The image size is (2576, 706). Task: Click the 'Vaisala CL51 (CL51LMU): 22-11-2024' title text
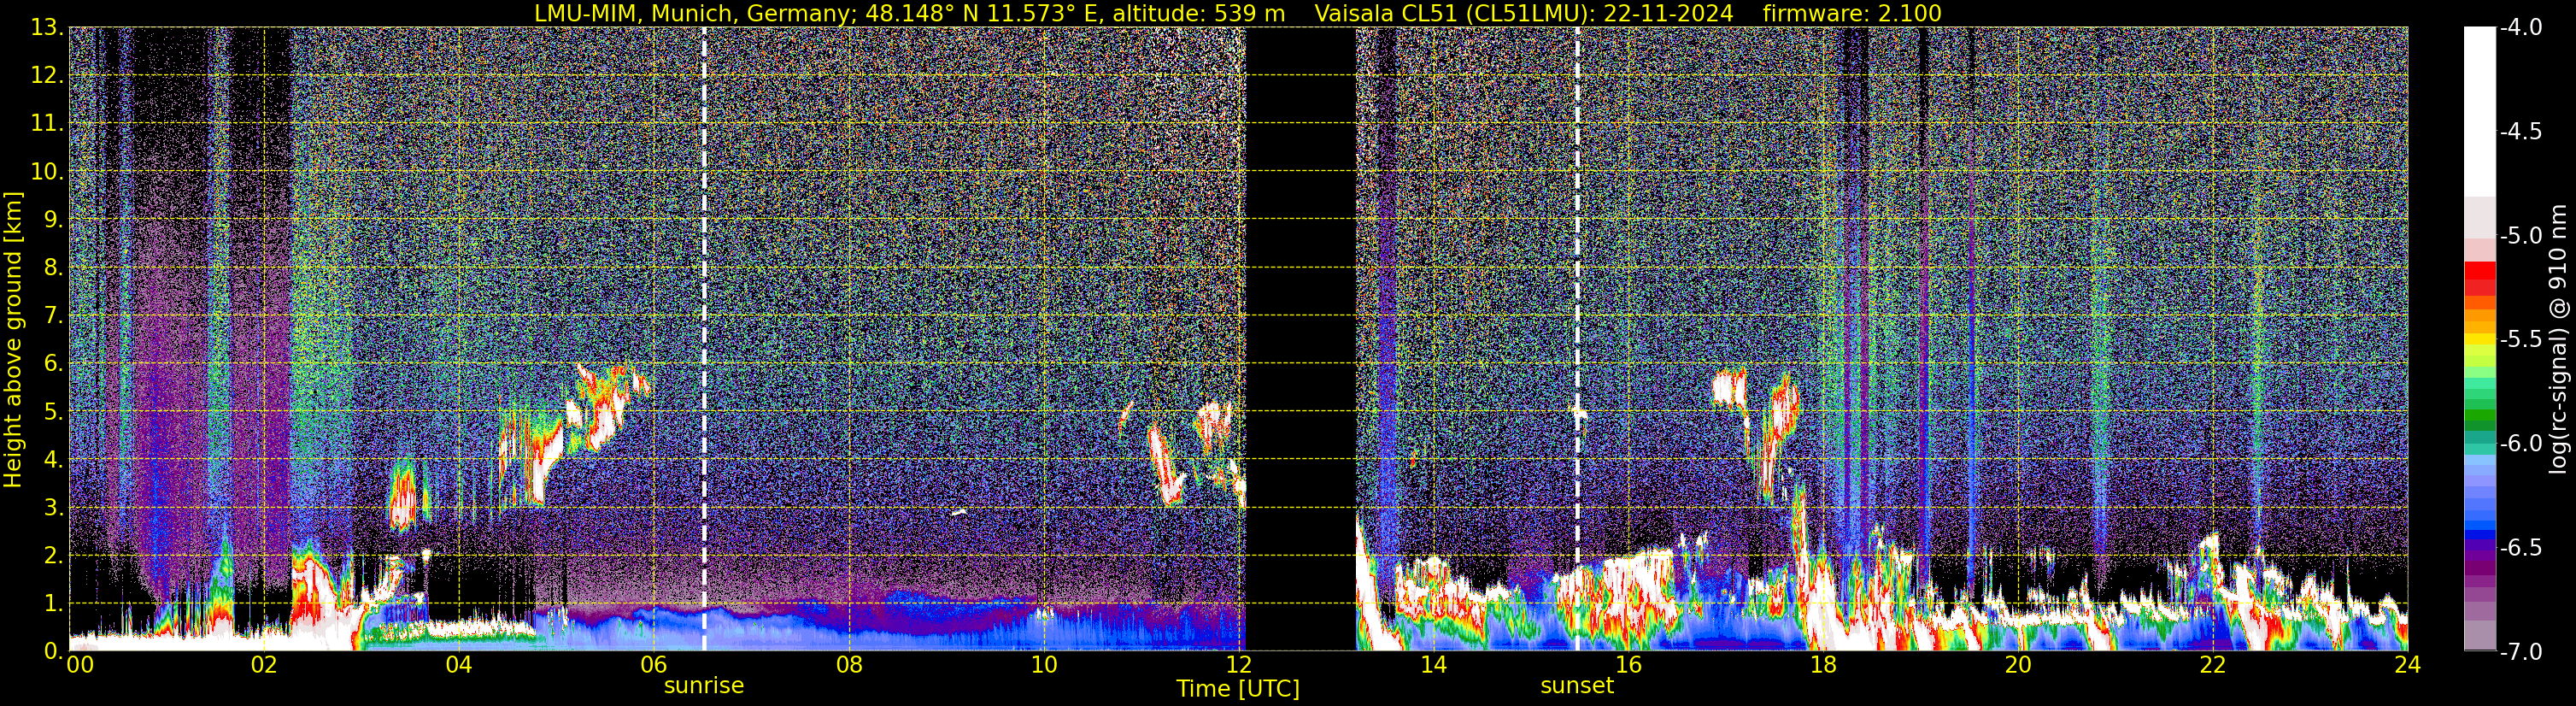[x=1524, y=13]
